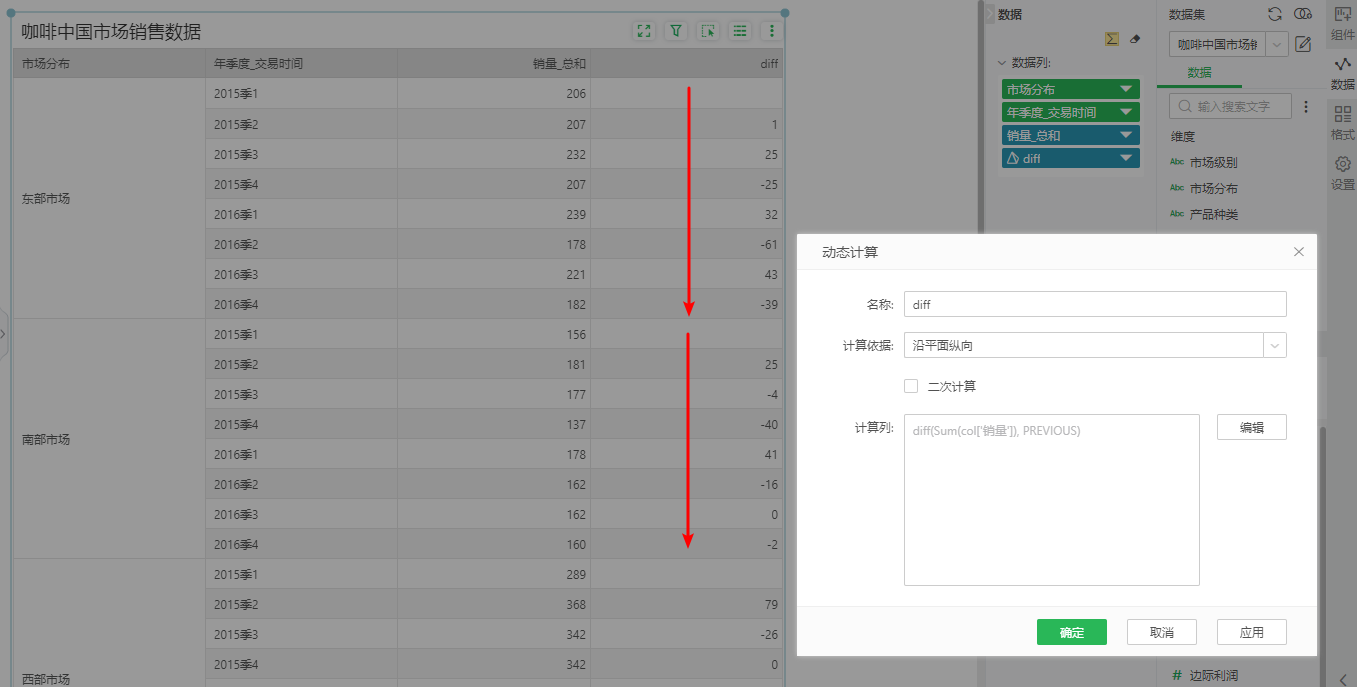
Task: Open the 设置 settings gear panel
Action: tap(1342, 172)
